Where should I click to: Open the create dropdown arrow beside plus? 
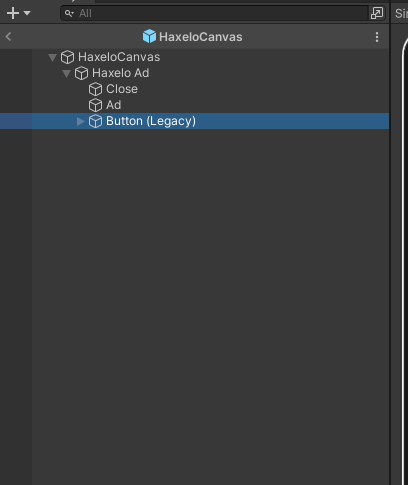click(x=27, y=13)
